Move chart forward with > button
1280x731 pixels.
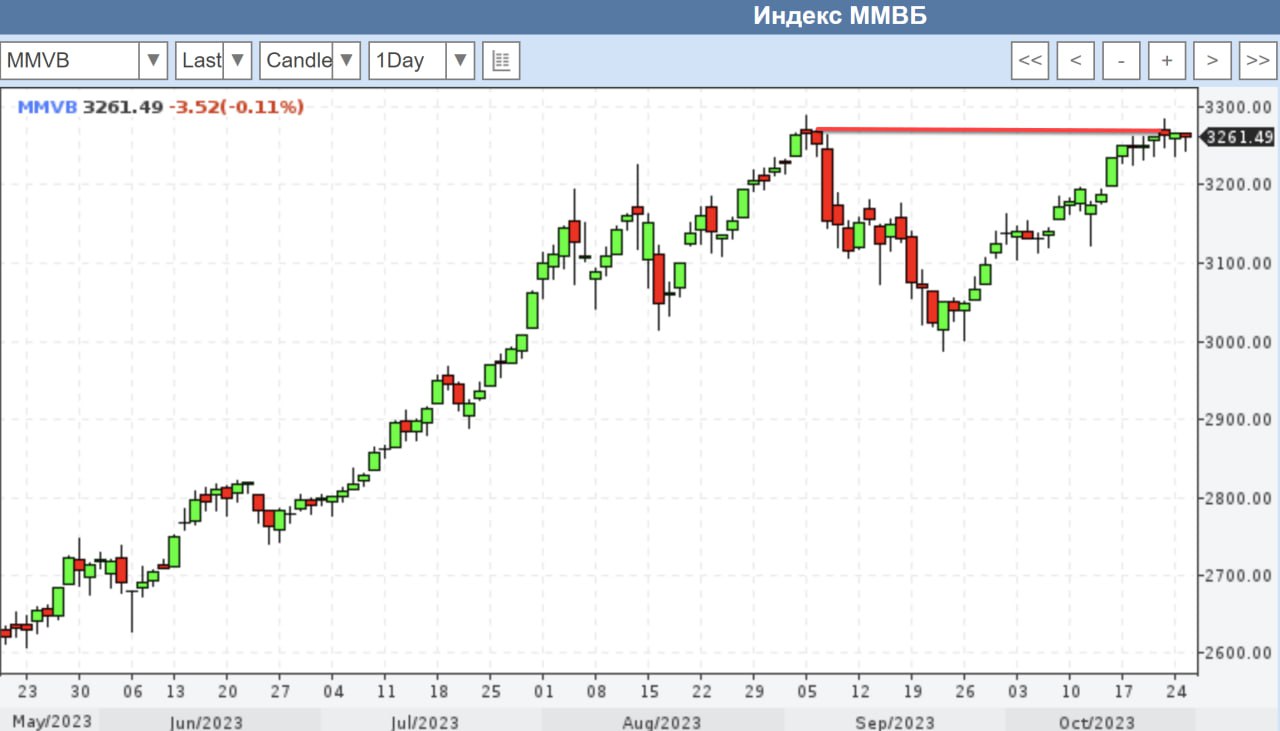click(1212, 60)
